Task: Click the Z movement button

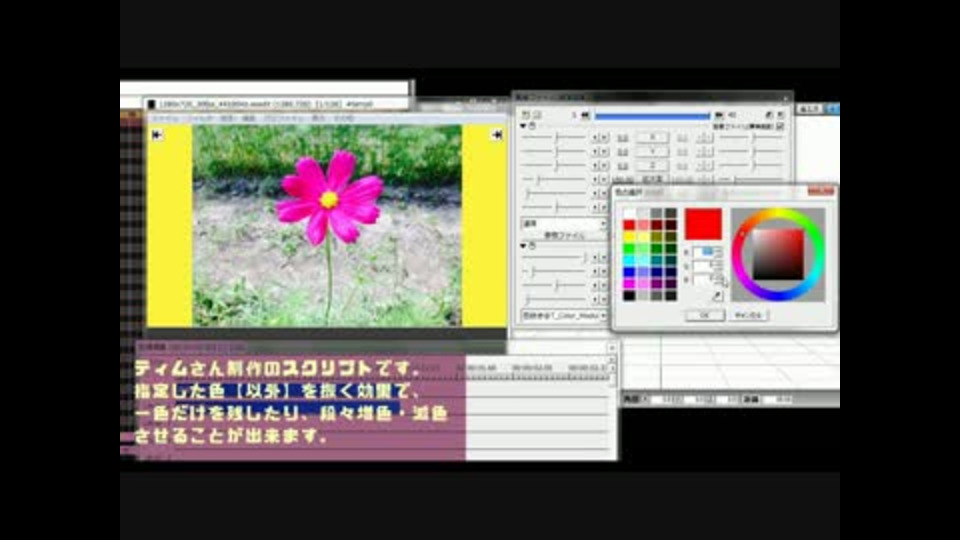Action: point(652,165)
